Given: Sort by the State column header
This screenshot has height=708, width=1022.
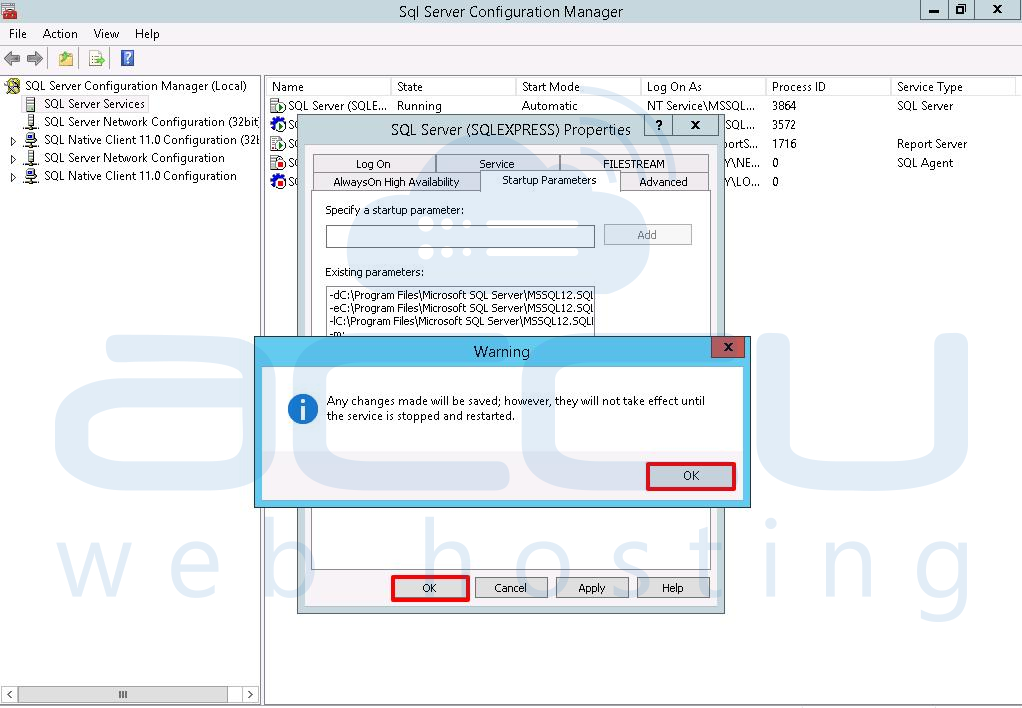Looking at the screenshot, I should tap(454, 87).
